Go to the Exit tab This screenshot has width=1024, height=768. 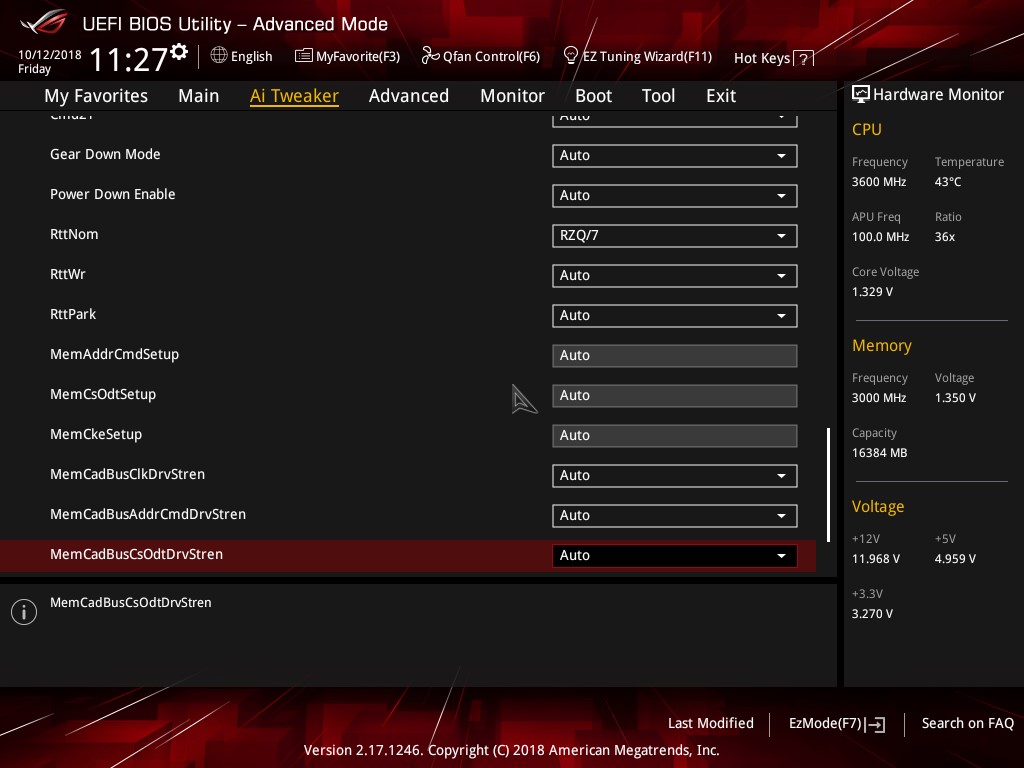[x=721, y=96]
